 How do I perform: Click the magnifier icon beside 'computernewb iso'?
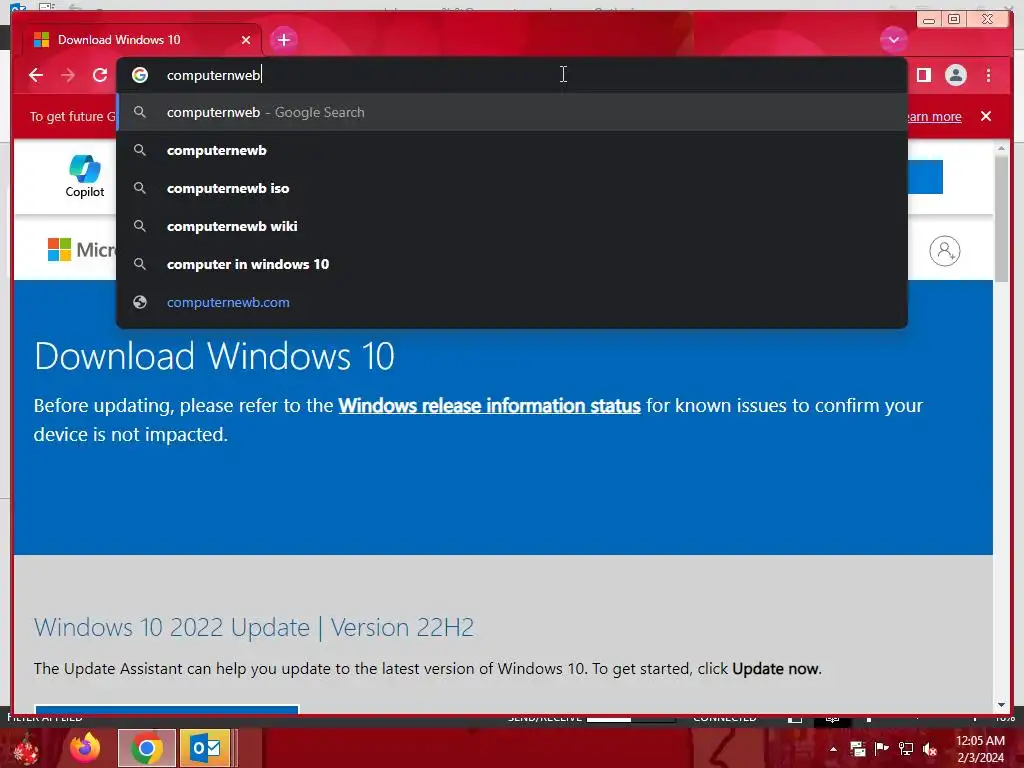click(x=140, y=188)
